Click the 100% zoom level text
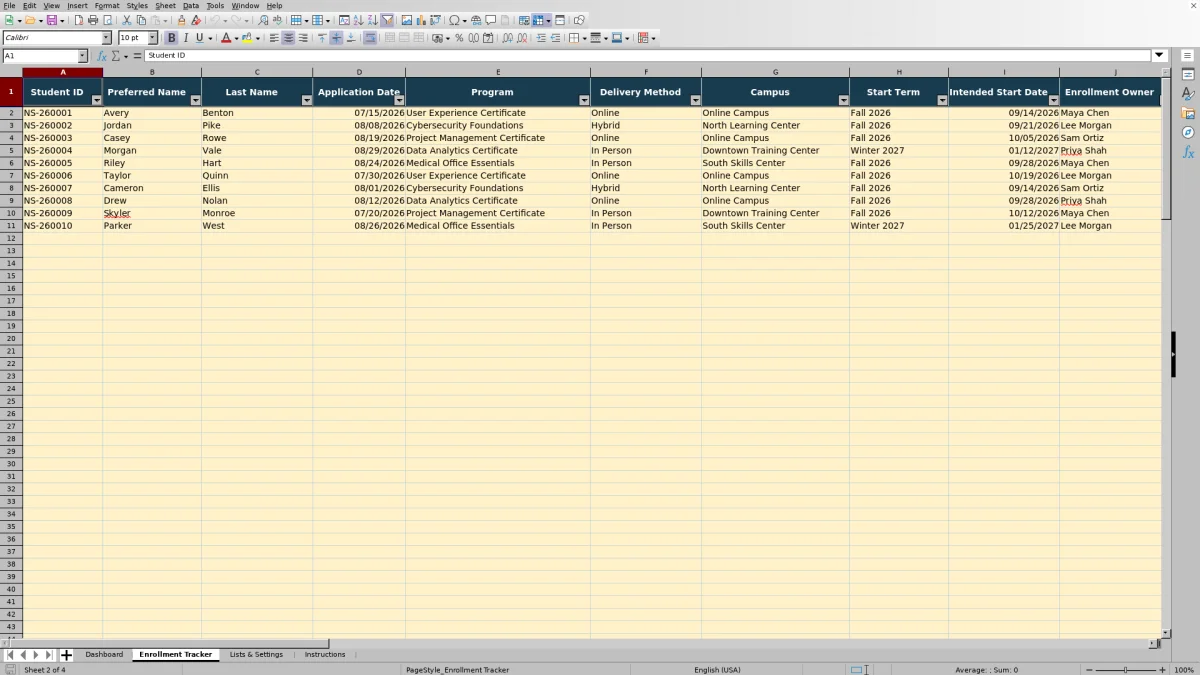This screenshot has height=675, width=1200. pyautogui.click(x=1184, y=670)
